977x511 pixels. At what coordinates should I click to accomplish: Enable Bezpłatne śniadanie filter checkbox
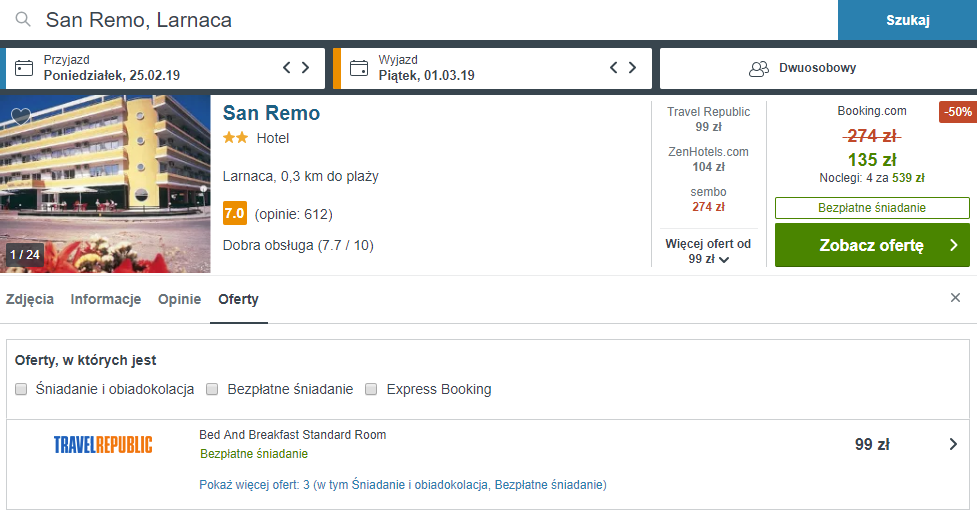212,389
